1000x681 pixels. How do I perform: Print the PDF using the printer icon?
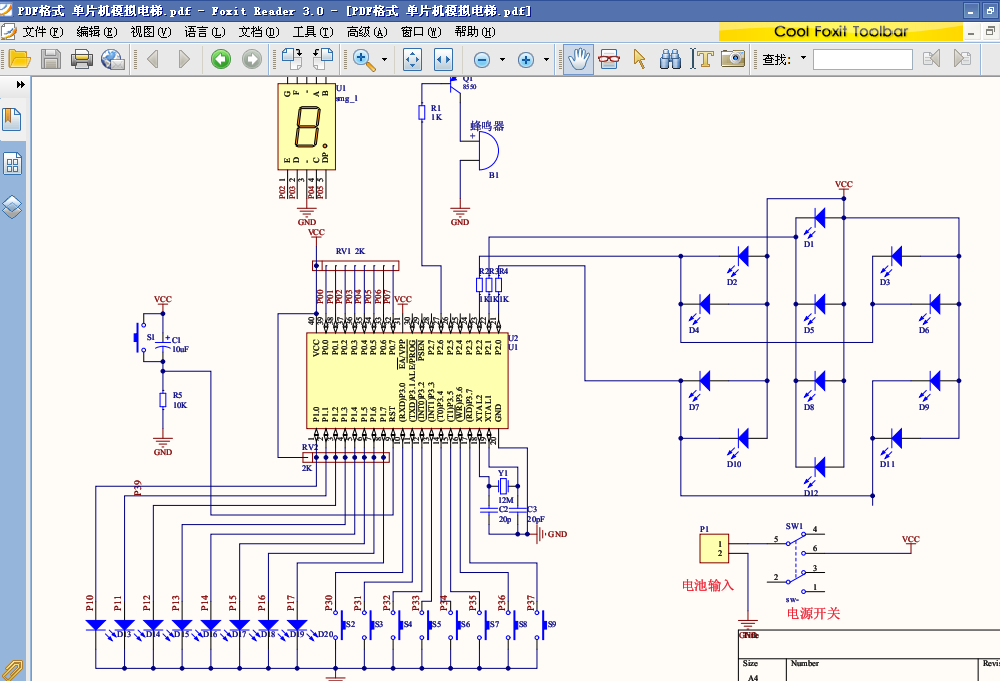tap(82, 59)
